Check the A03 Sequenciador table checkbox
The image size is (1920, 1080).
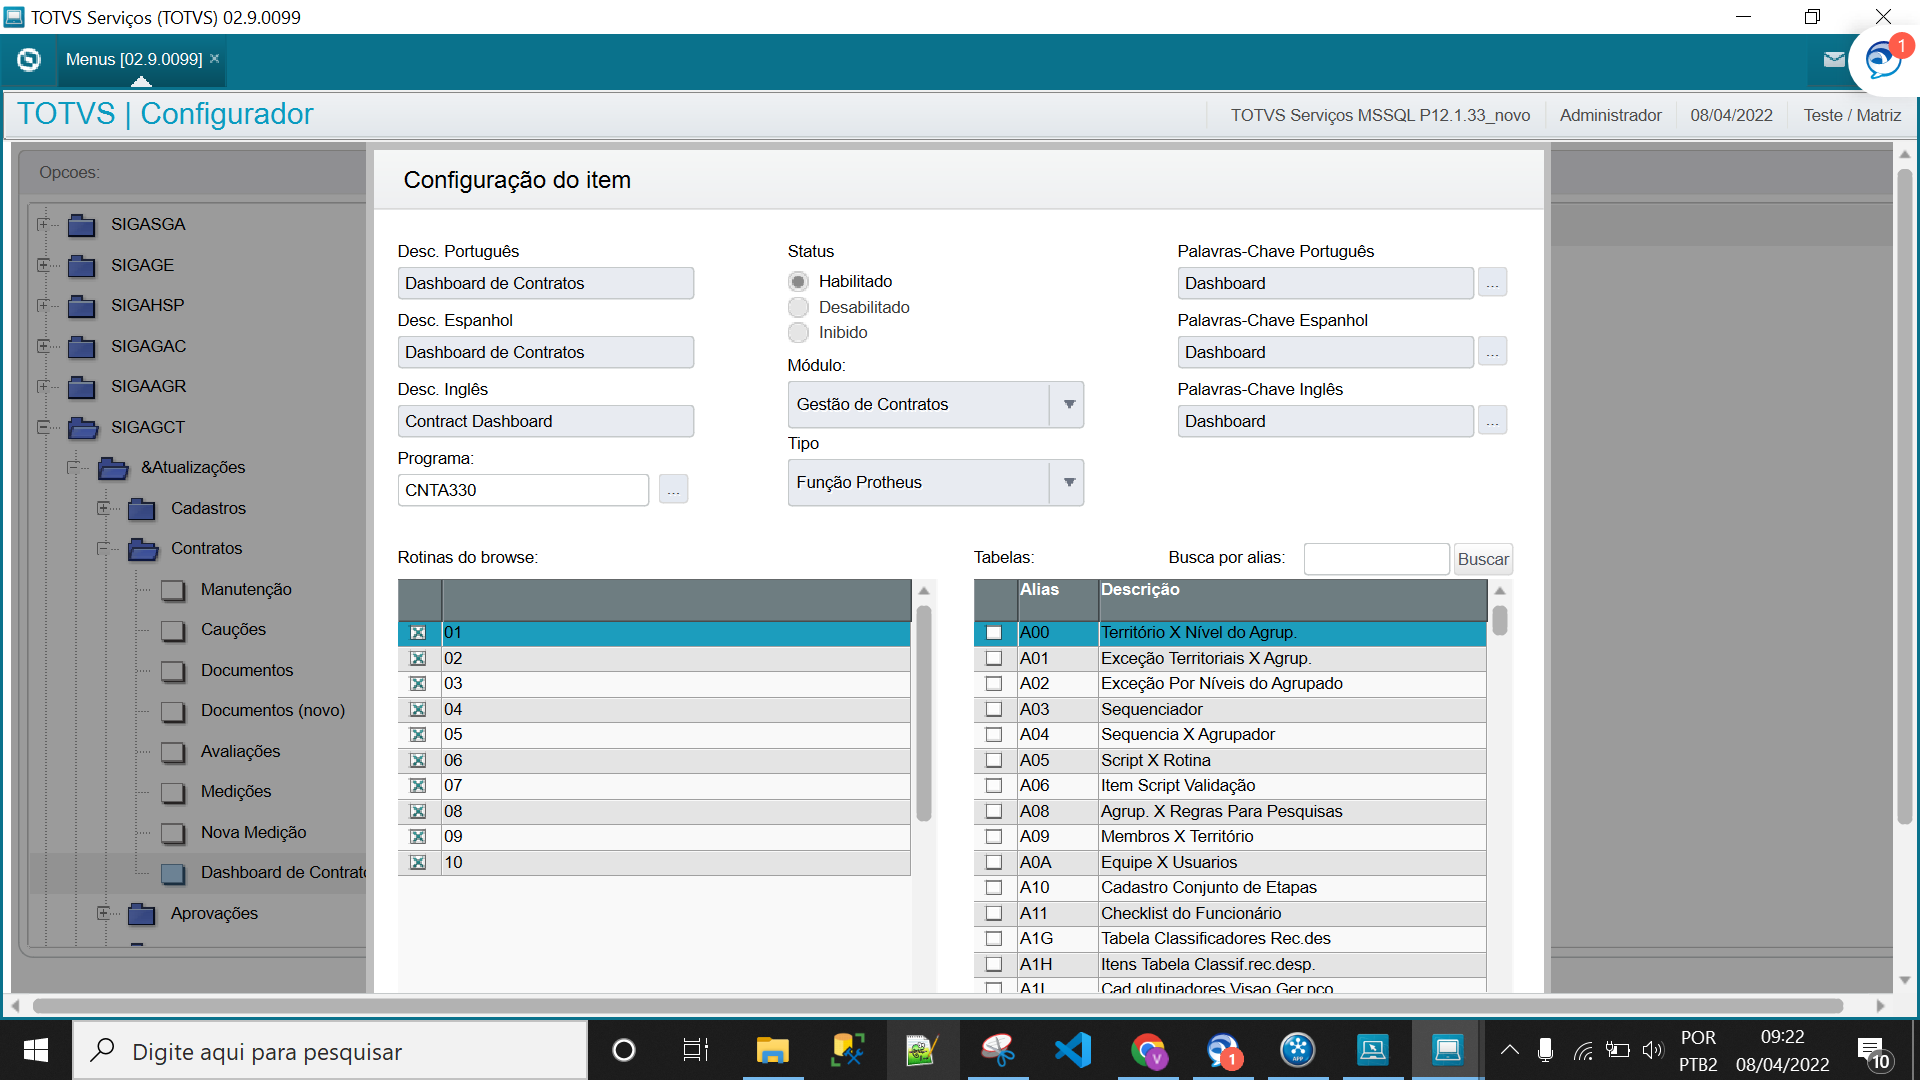pyautogui.click(x=994, y=709)
